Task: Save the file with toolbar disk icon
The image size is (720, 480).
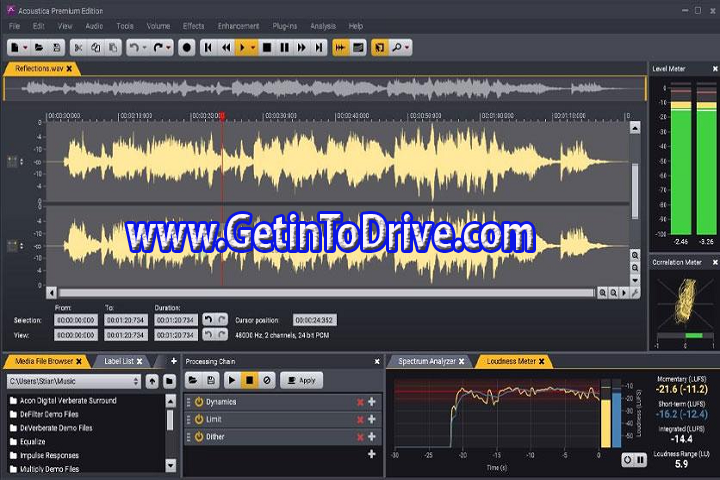Action: [56, 47]
